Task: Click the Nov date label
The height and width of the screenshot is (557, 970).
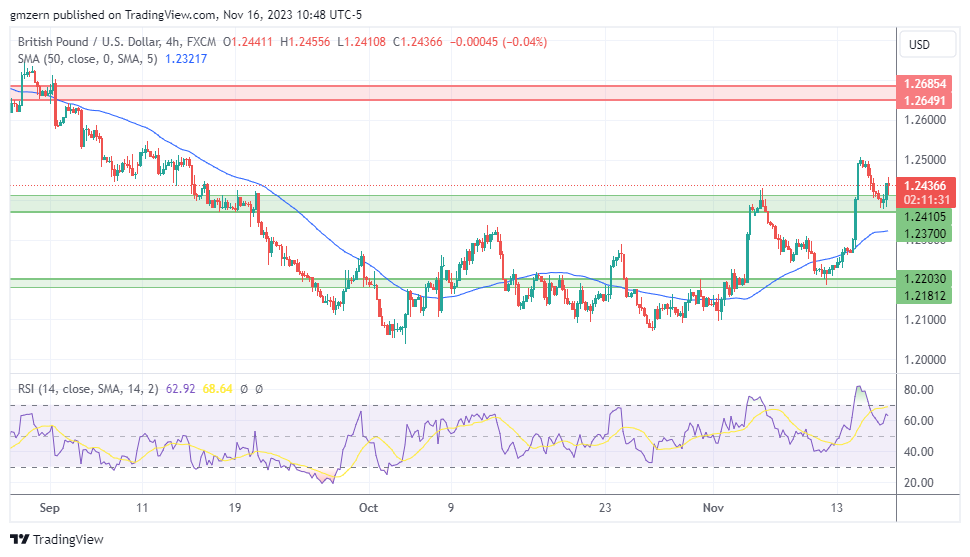Action: tap(713, 508)
